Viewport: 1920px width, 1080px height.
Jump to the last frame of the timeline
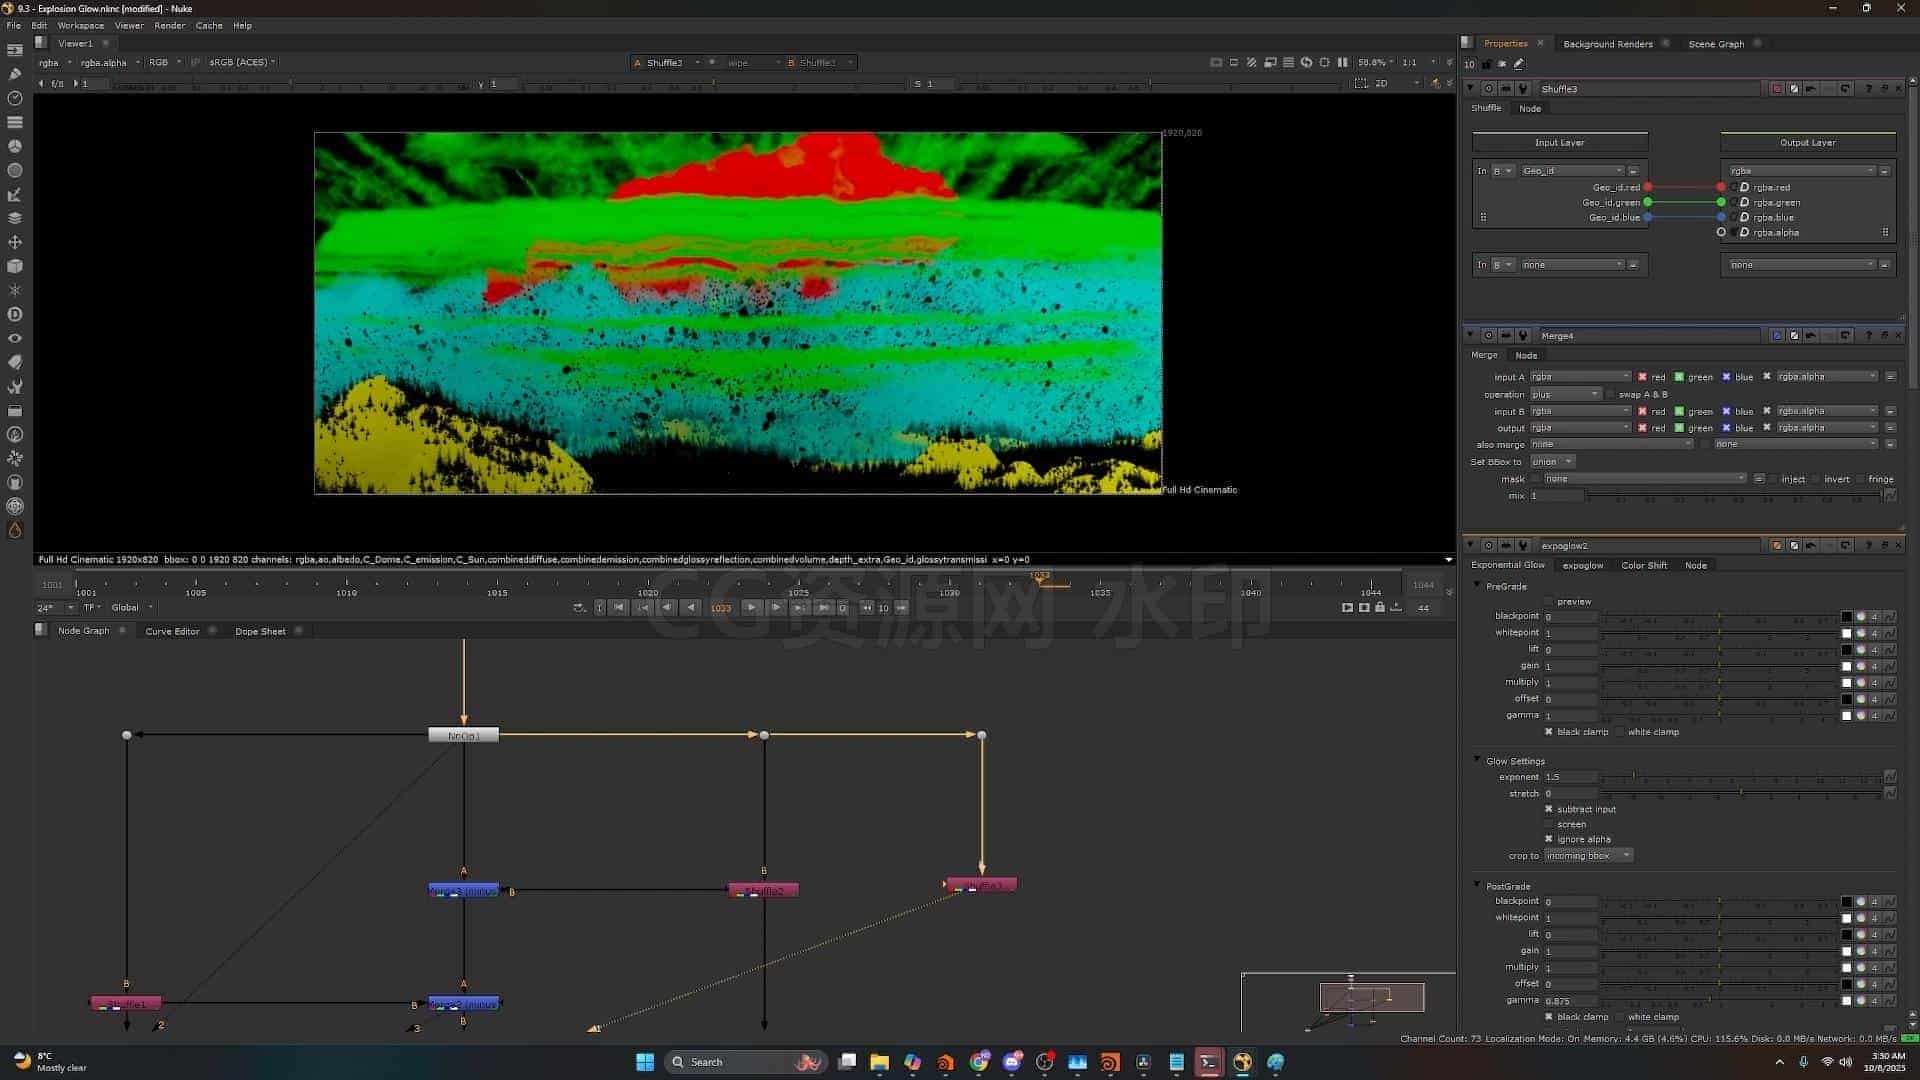(823, 608)
